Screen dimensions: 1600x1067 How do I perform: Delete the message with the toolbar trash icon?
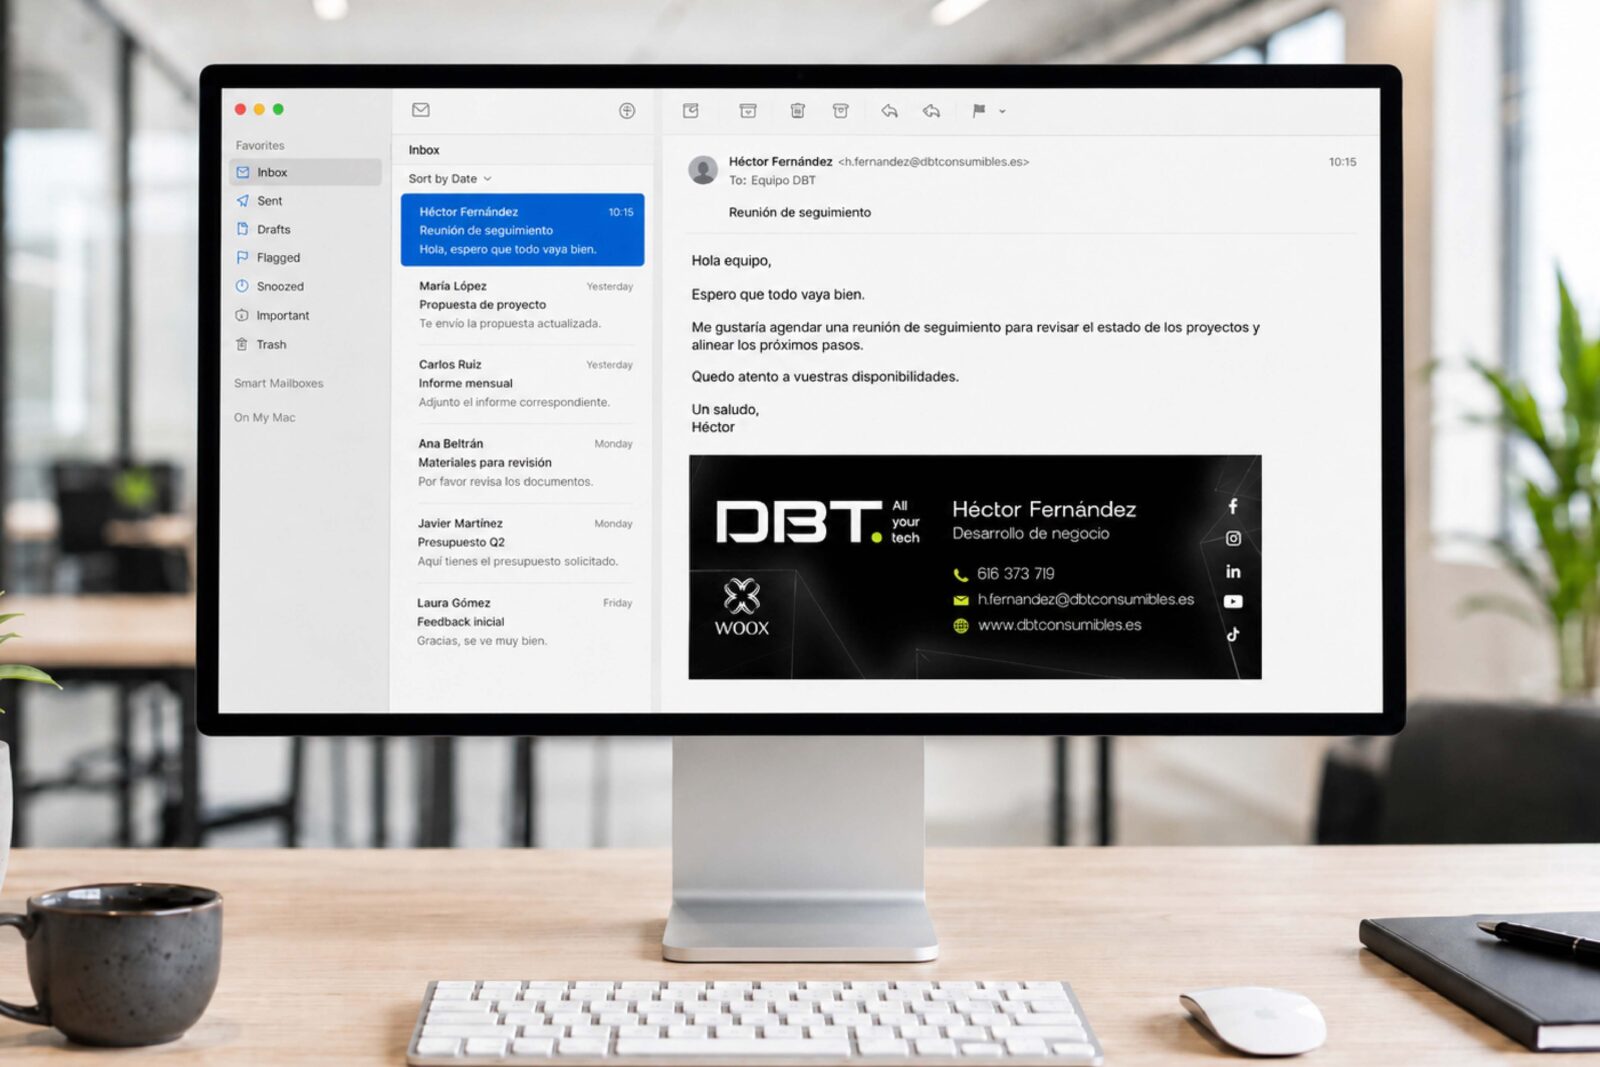coord(798,111)
